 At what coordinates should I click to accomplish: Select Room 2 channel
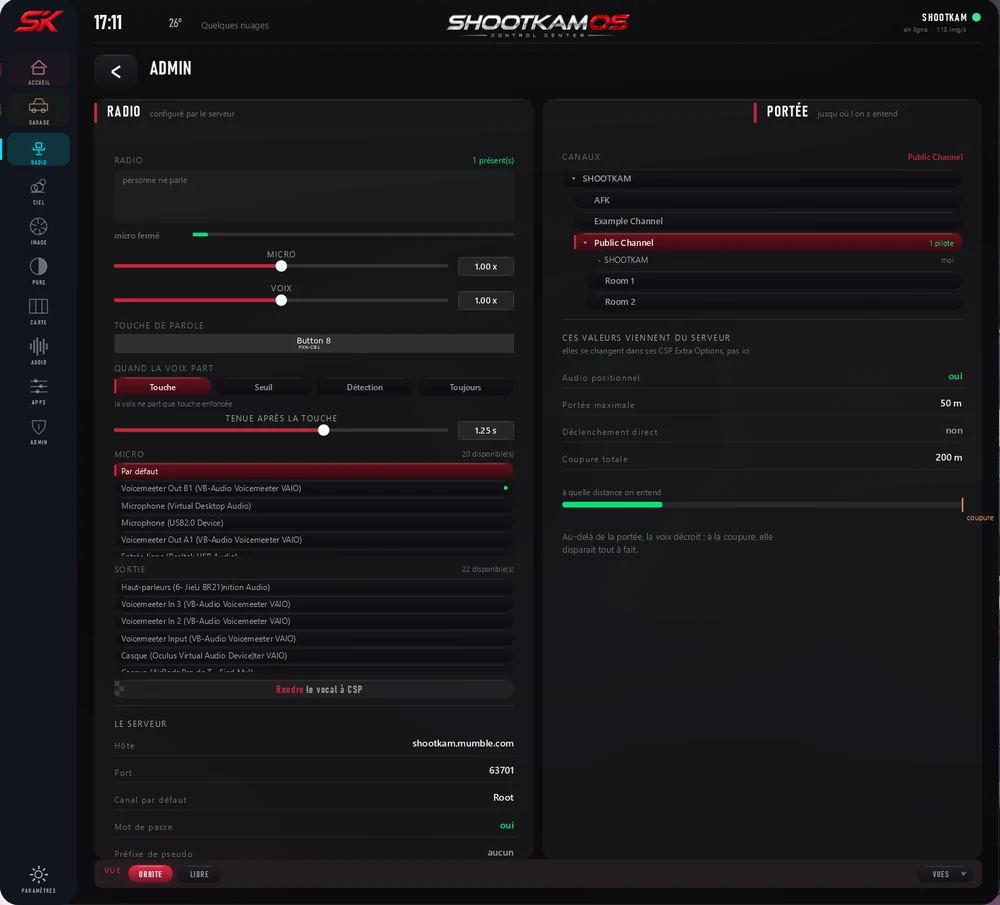point(772,302)
